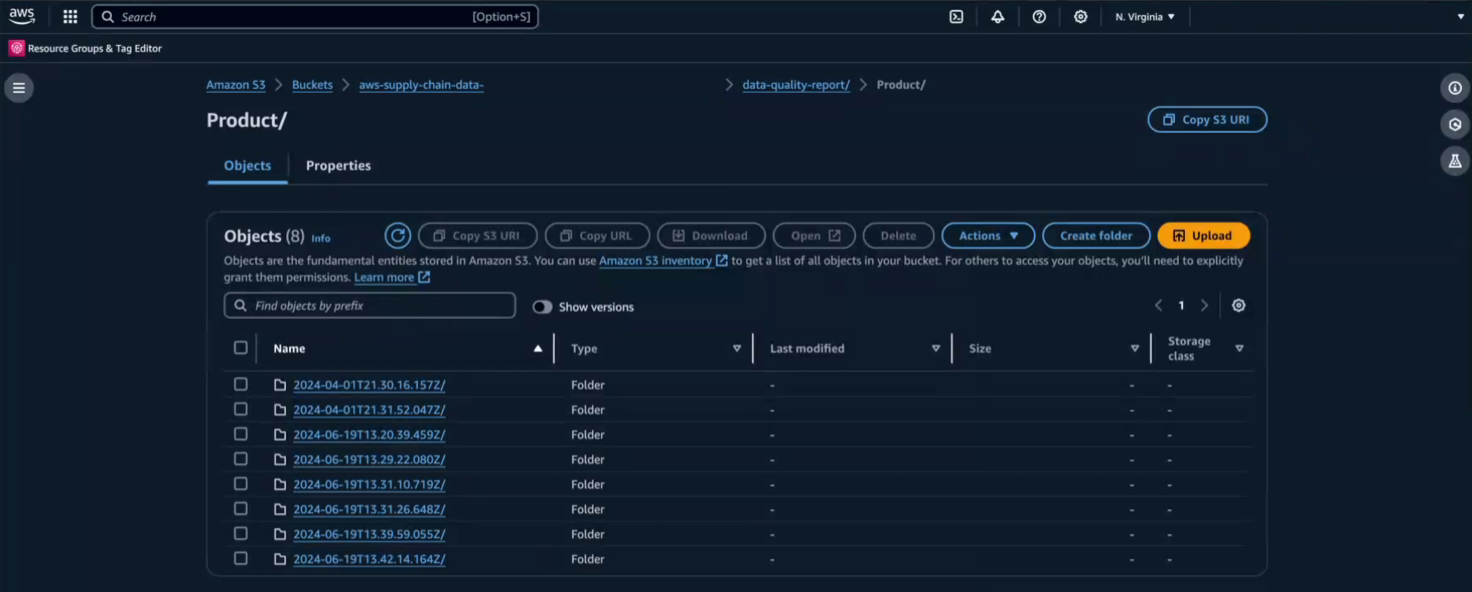Refresh the Objects list
The width and height of the screenshot is (1472, 592).
[397, 235]
